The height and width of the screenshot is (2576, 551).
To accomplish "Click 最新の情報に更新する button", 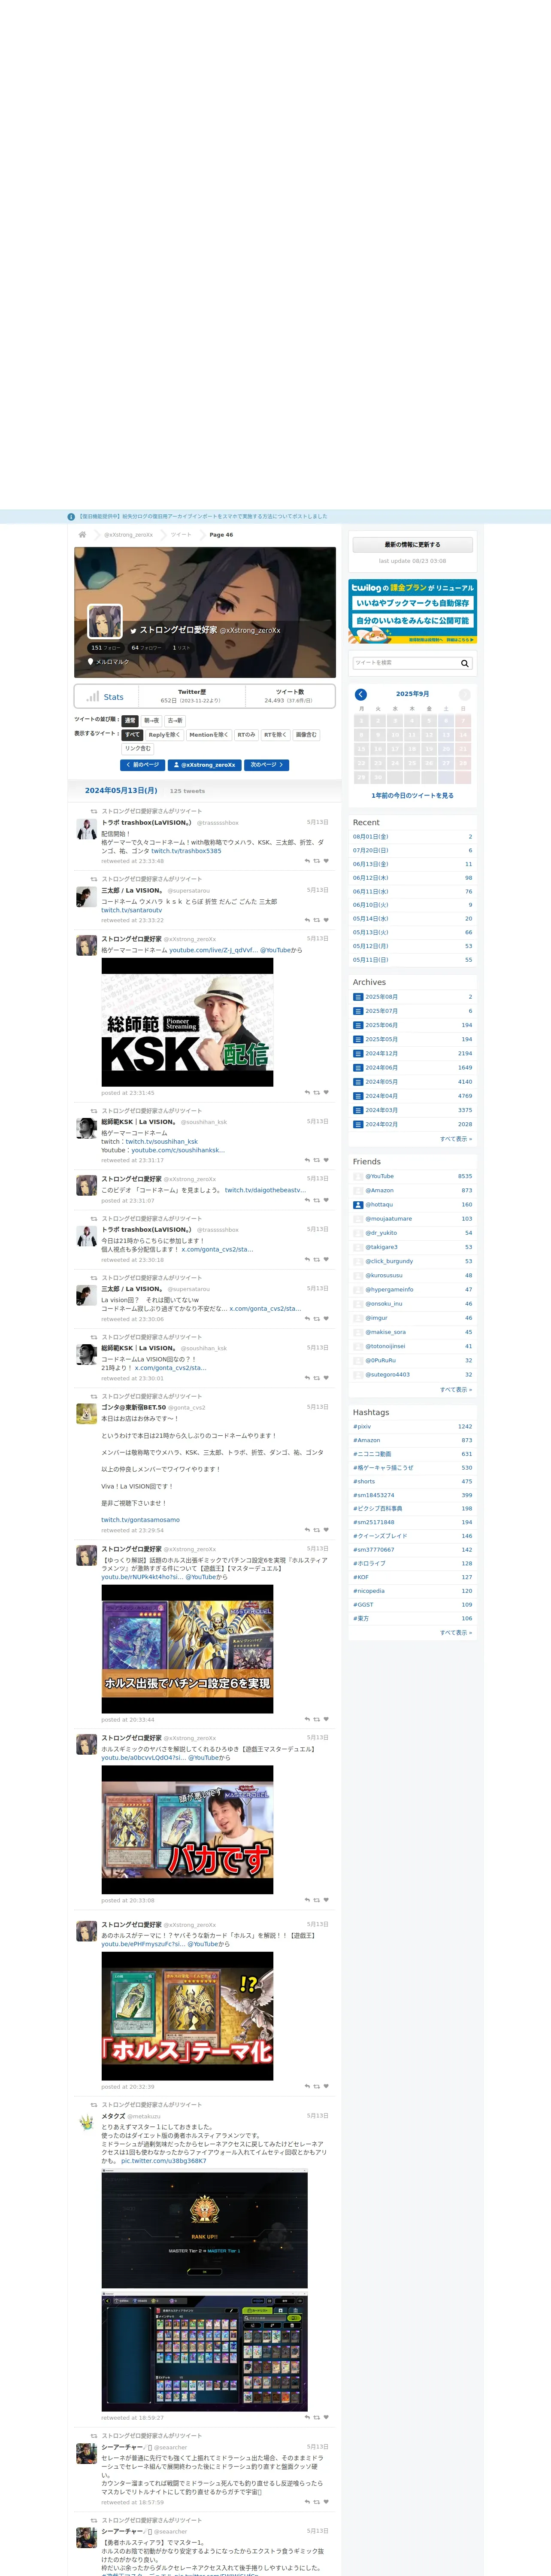I will pyautogui.click(x=413, y=545).
